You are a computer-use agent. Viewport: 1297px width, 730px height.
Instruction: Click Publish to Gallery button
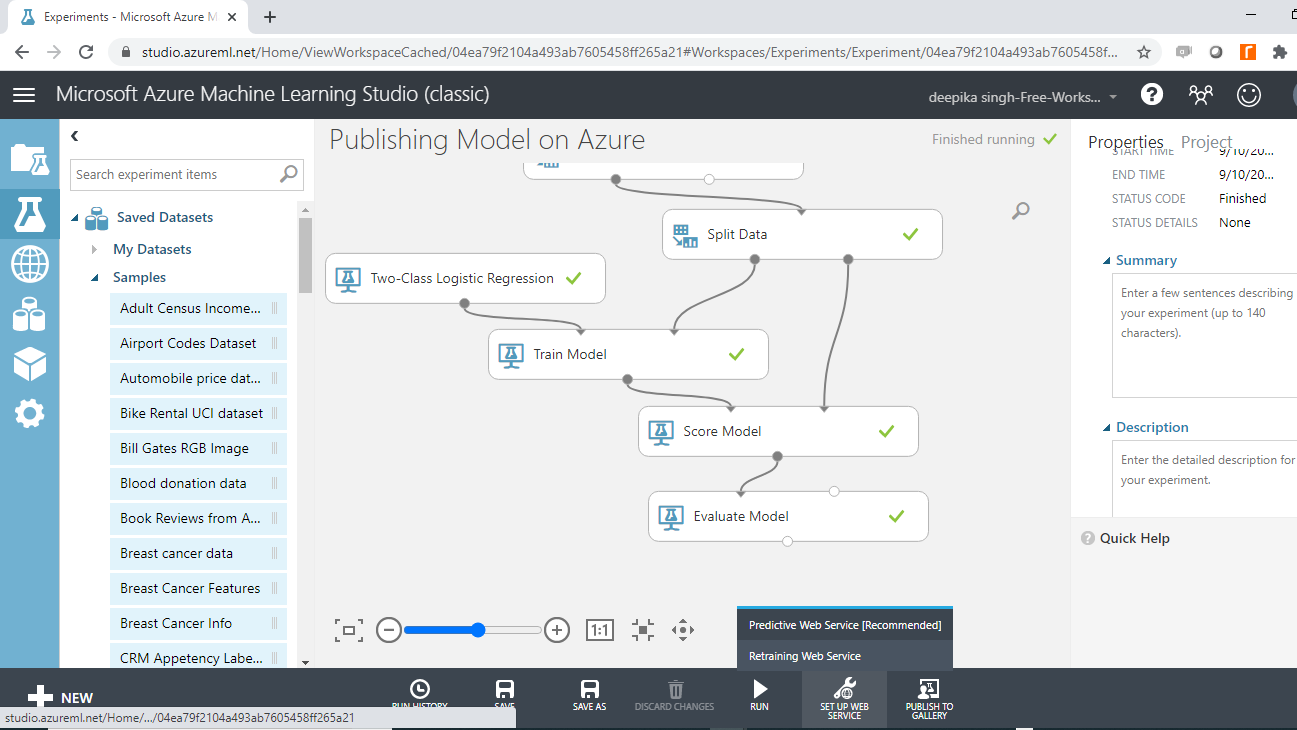pyautogui.click(x=929, y=698)
